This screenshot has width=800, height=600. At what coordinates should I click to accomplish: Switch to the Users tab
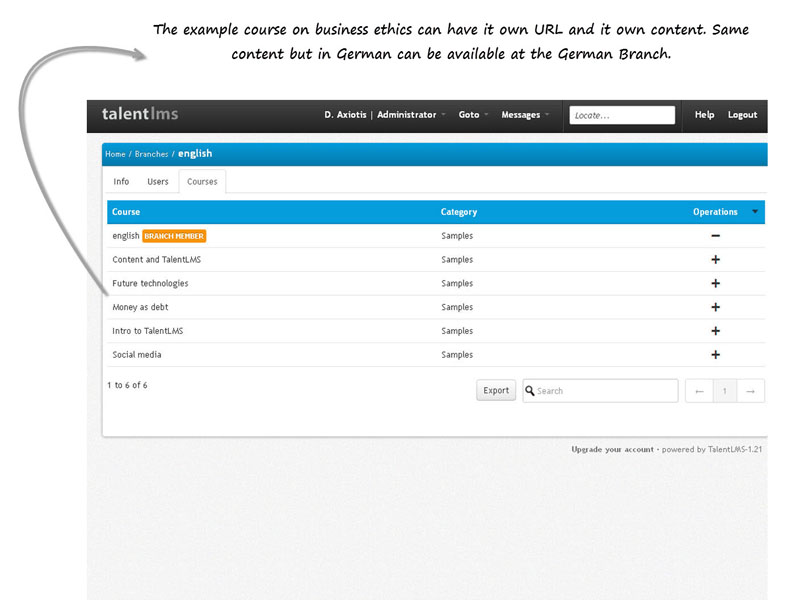(158, 181)
